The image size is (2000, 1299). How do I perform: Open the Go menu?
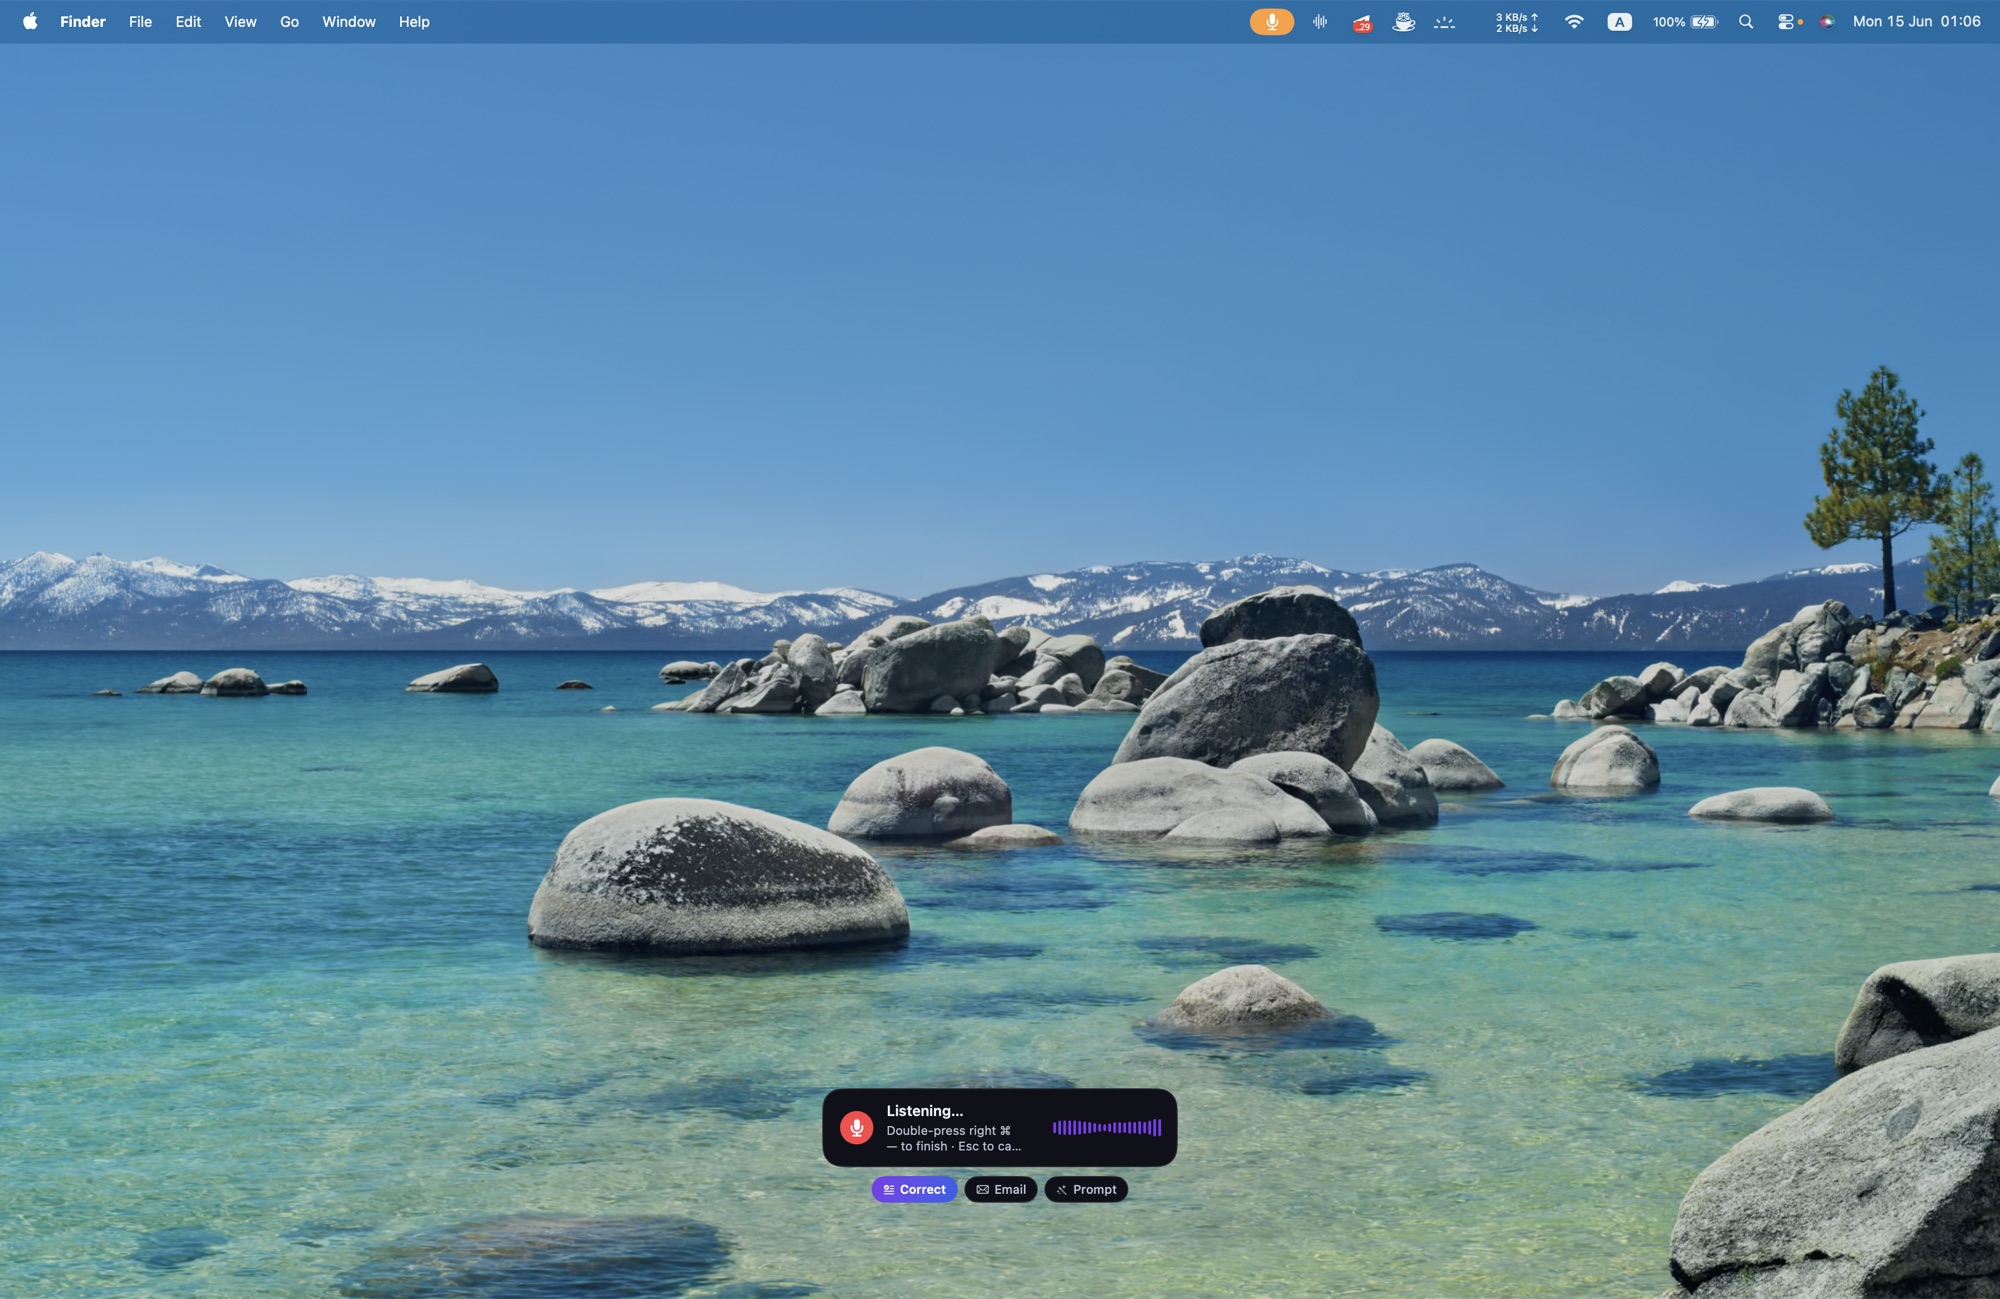pyautogui.click(x=289, y=21)
